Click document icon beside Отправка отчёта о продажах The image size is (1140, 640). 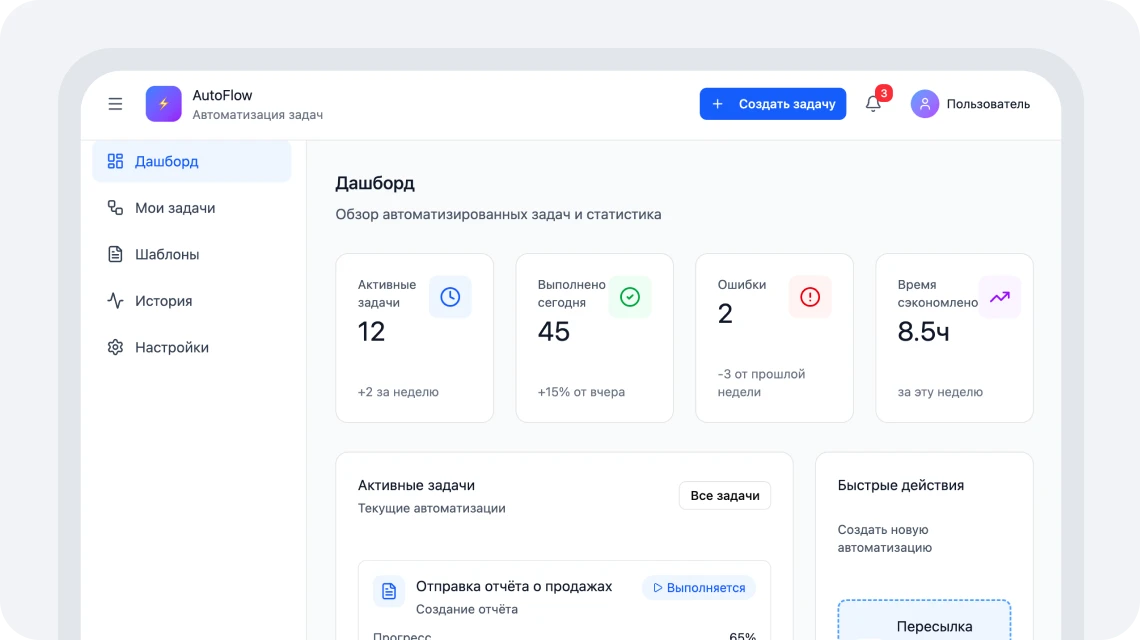coord(389,591)
